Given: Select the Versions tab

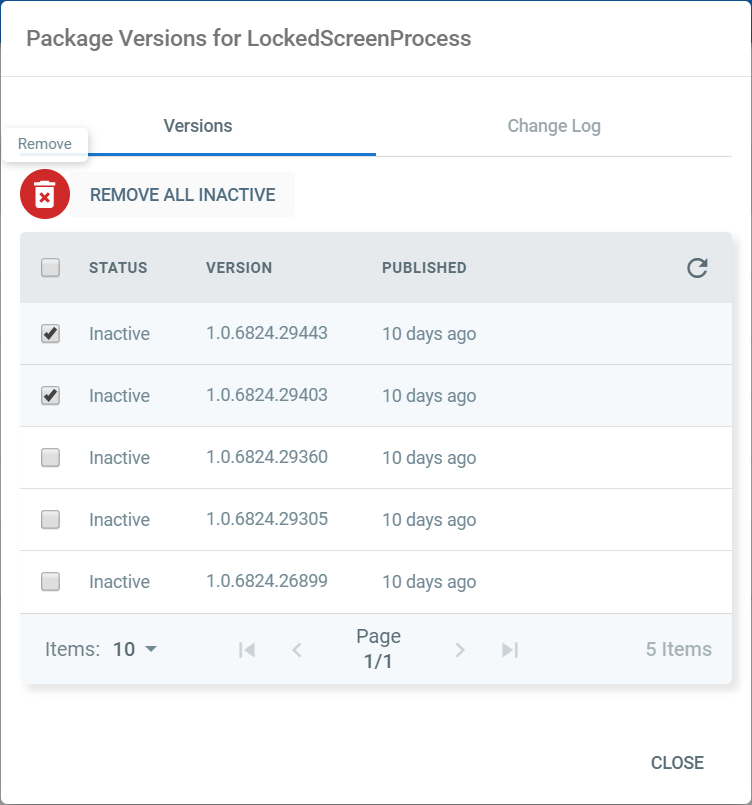Looking at the screenshot, I should click(x=197, y=126).
